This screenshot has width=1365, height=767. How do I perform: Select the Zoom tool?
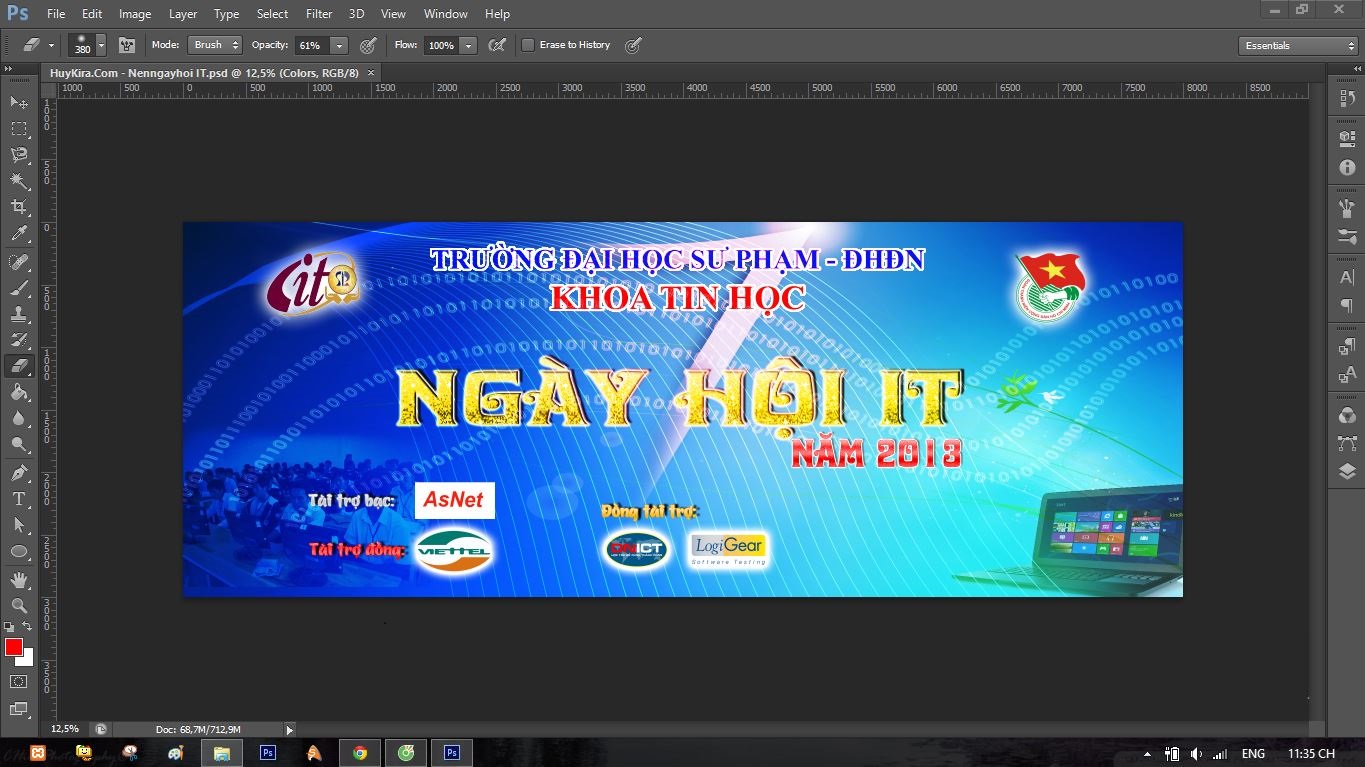tap(19, 606)
